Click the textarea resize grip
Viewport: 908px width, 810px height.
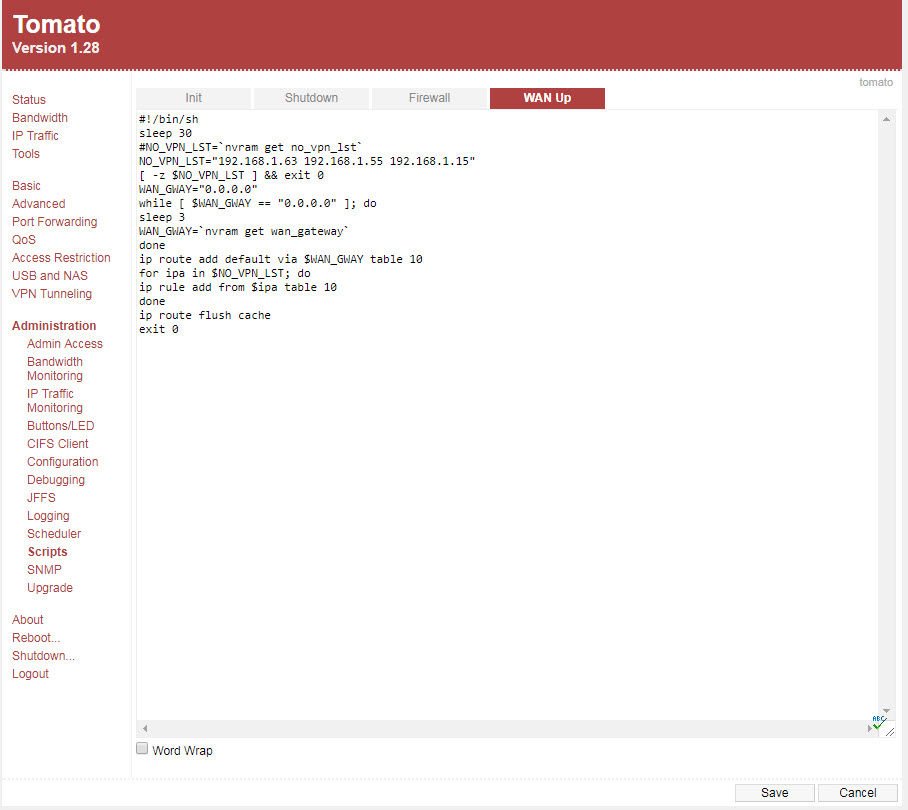(890, 732)
